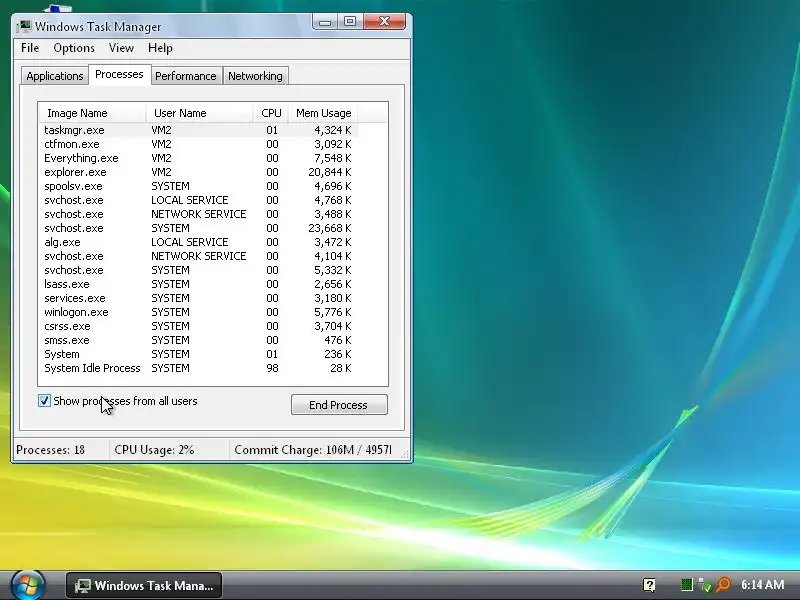Go to the Networking tab
The width and height of the screenshot is (800, 600).
click(x=255, y=76)
